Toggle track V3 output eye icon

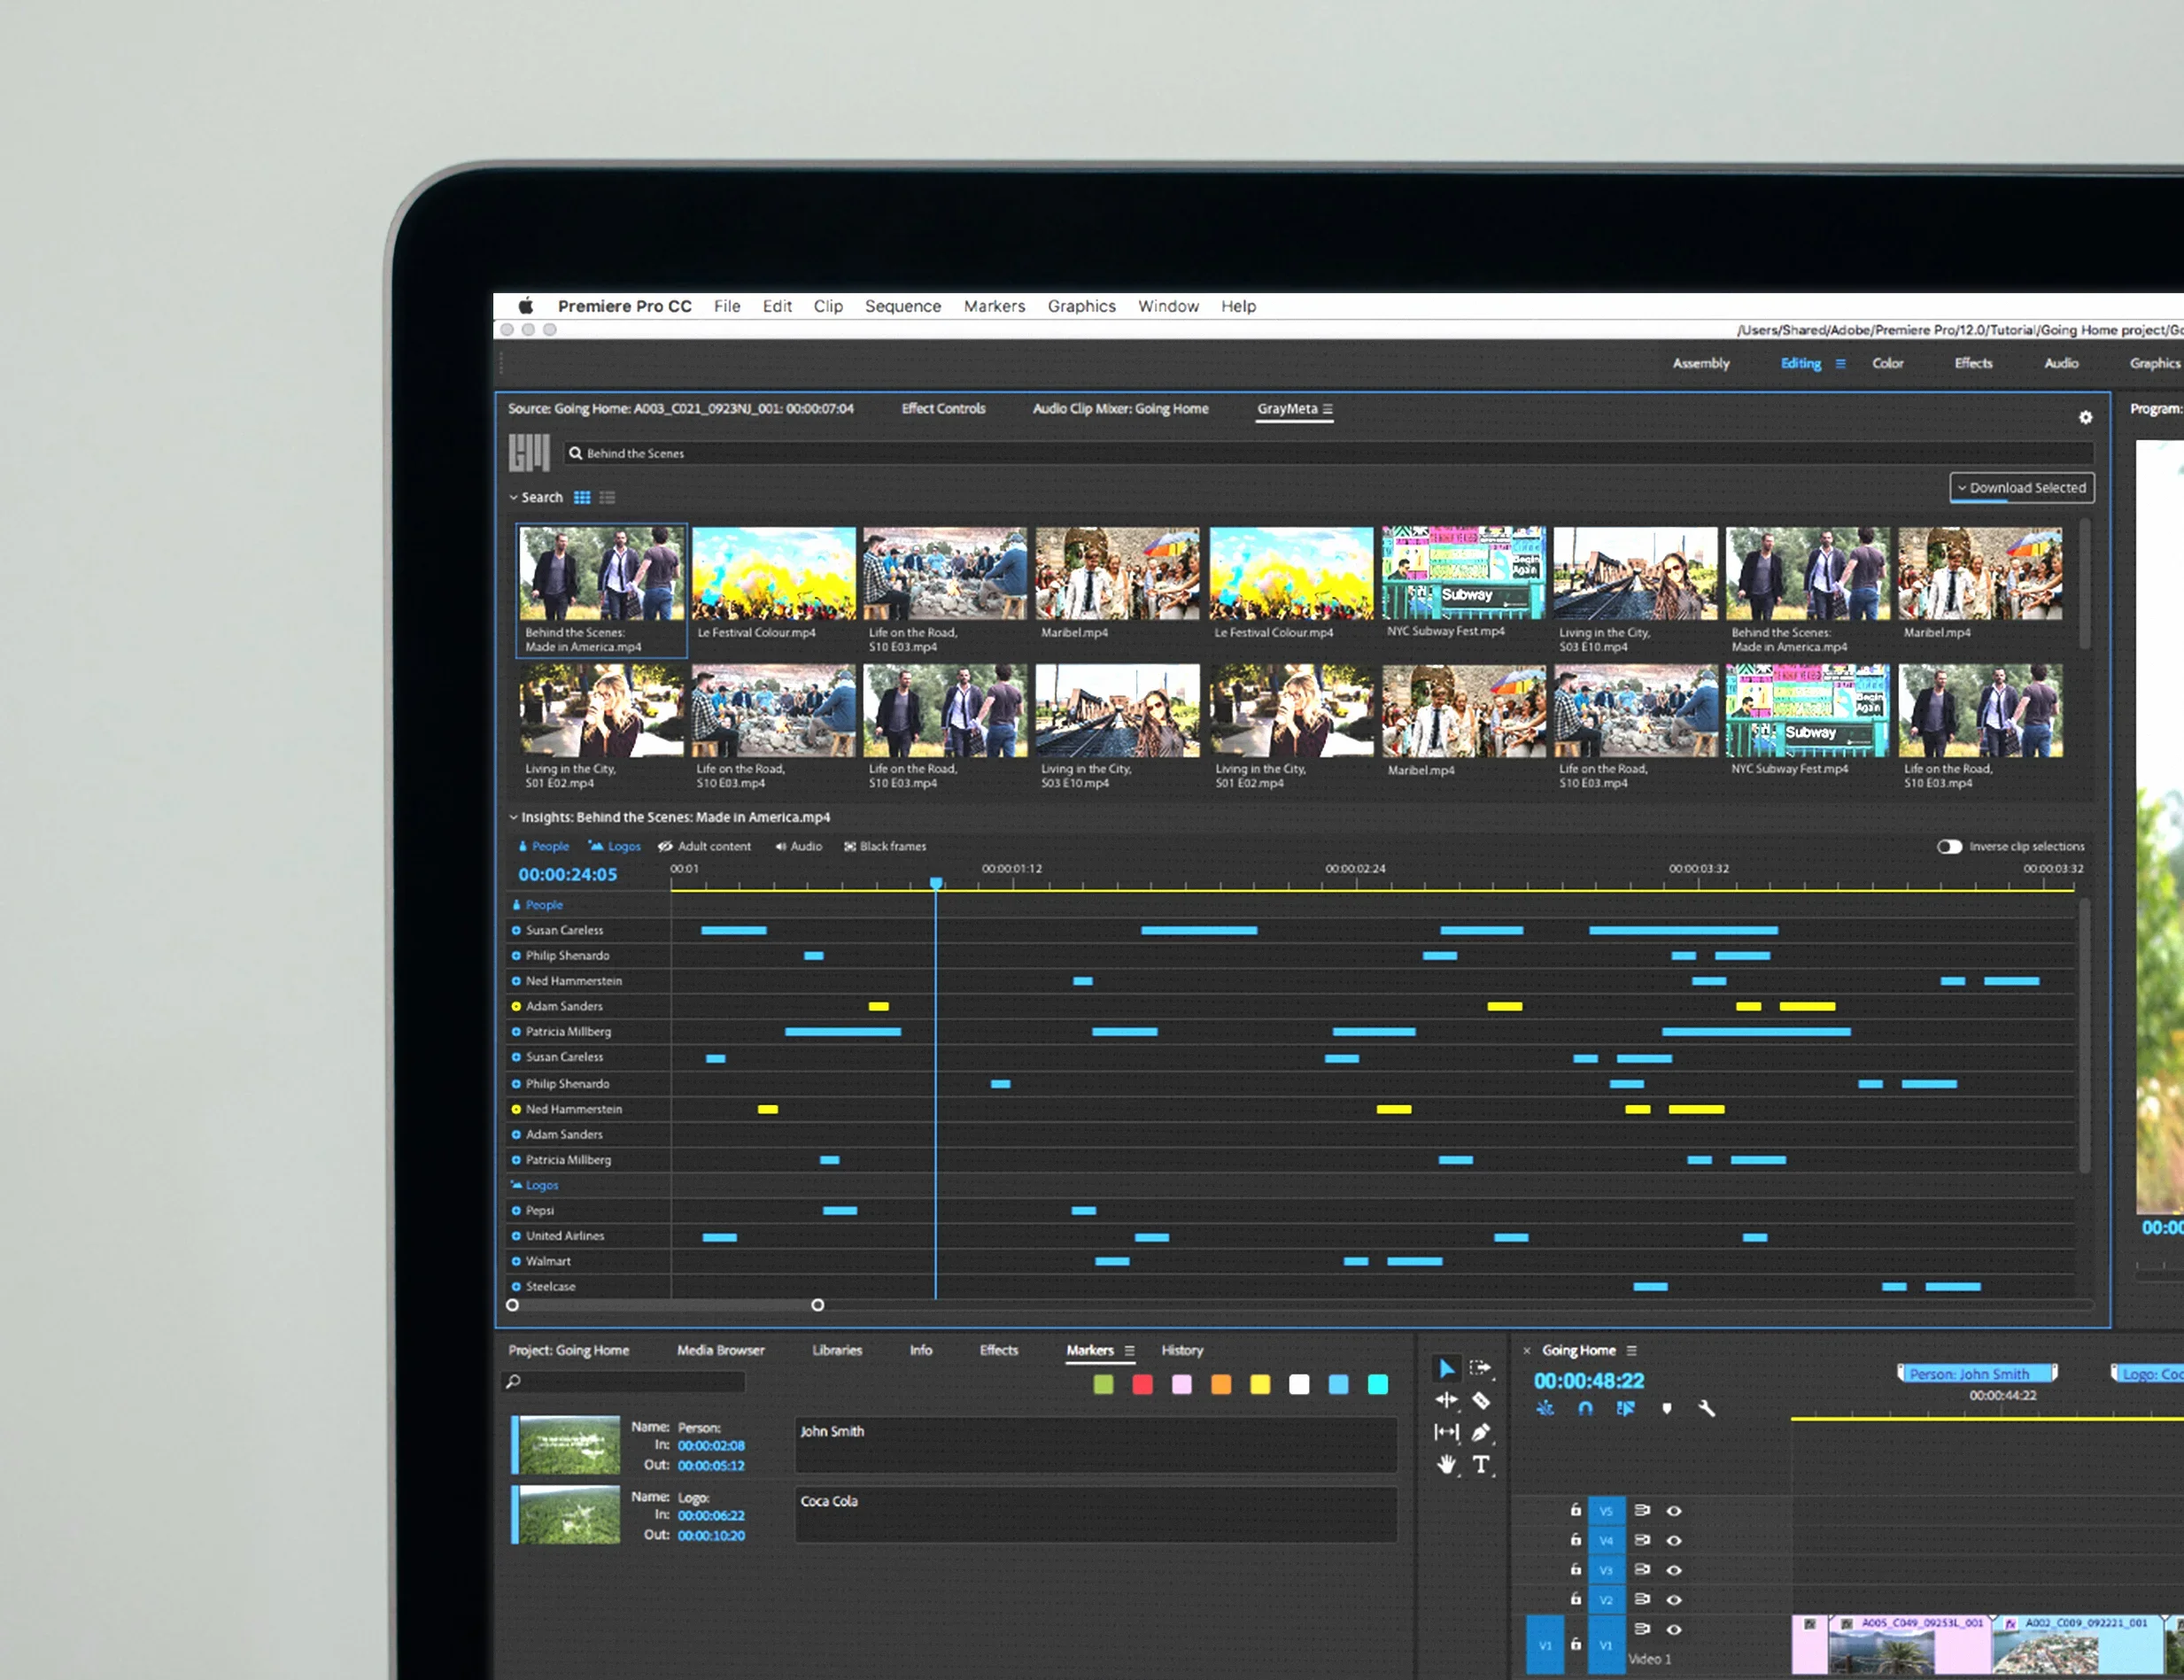click(x=1674, y=1570)
